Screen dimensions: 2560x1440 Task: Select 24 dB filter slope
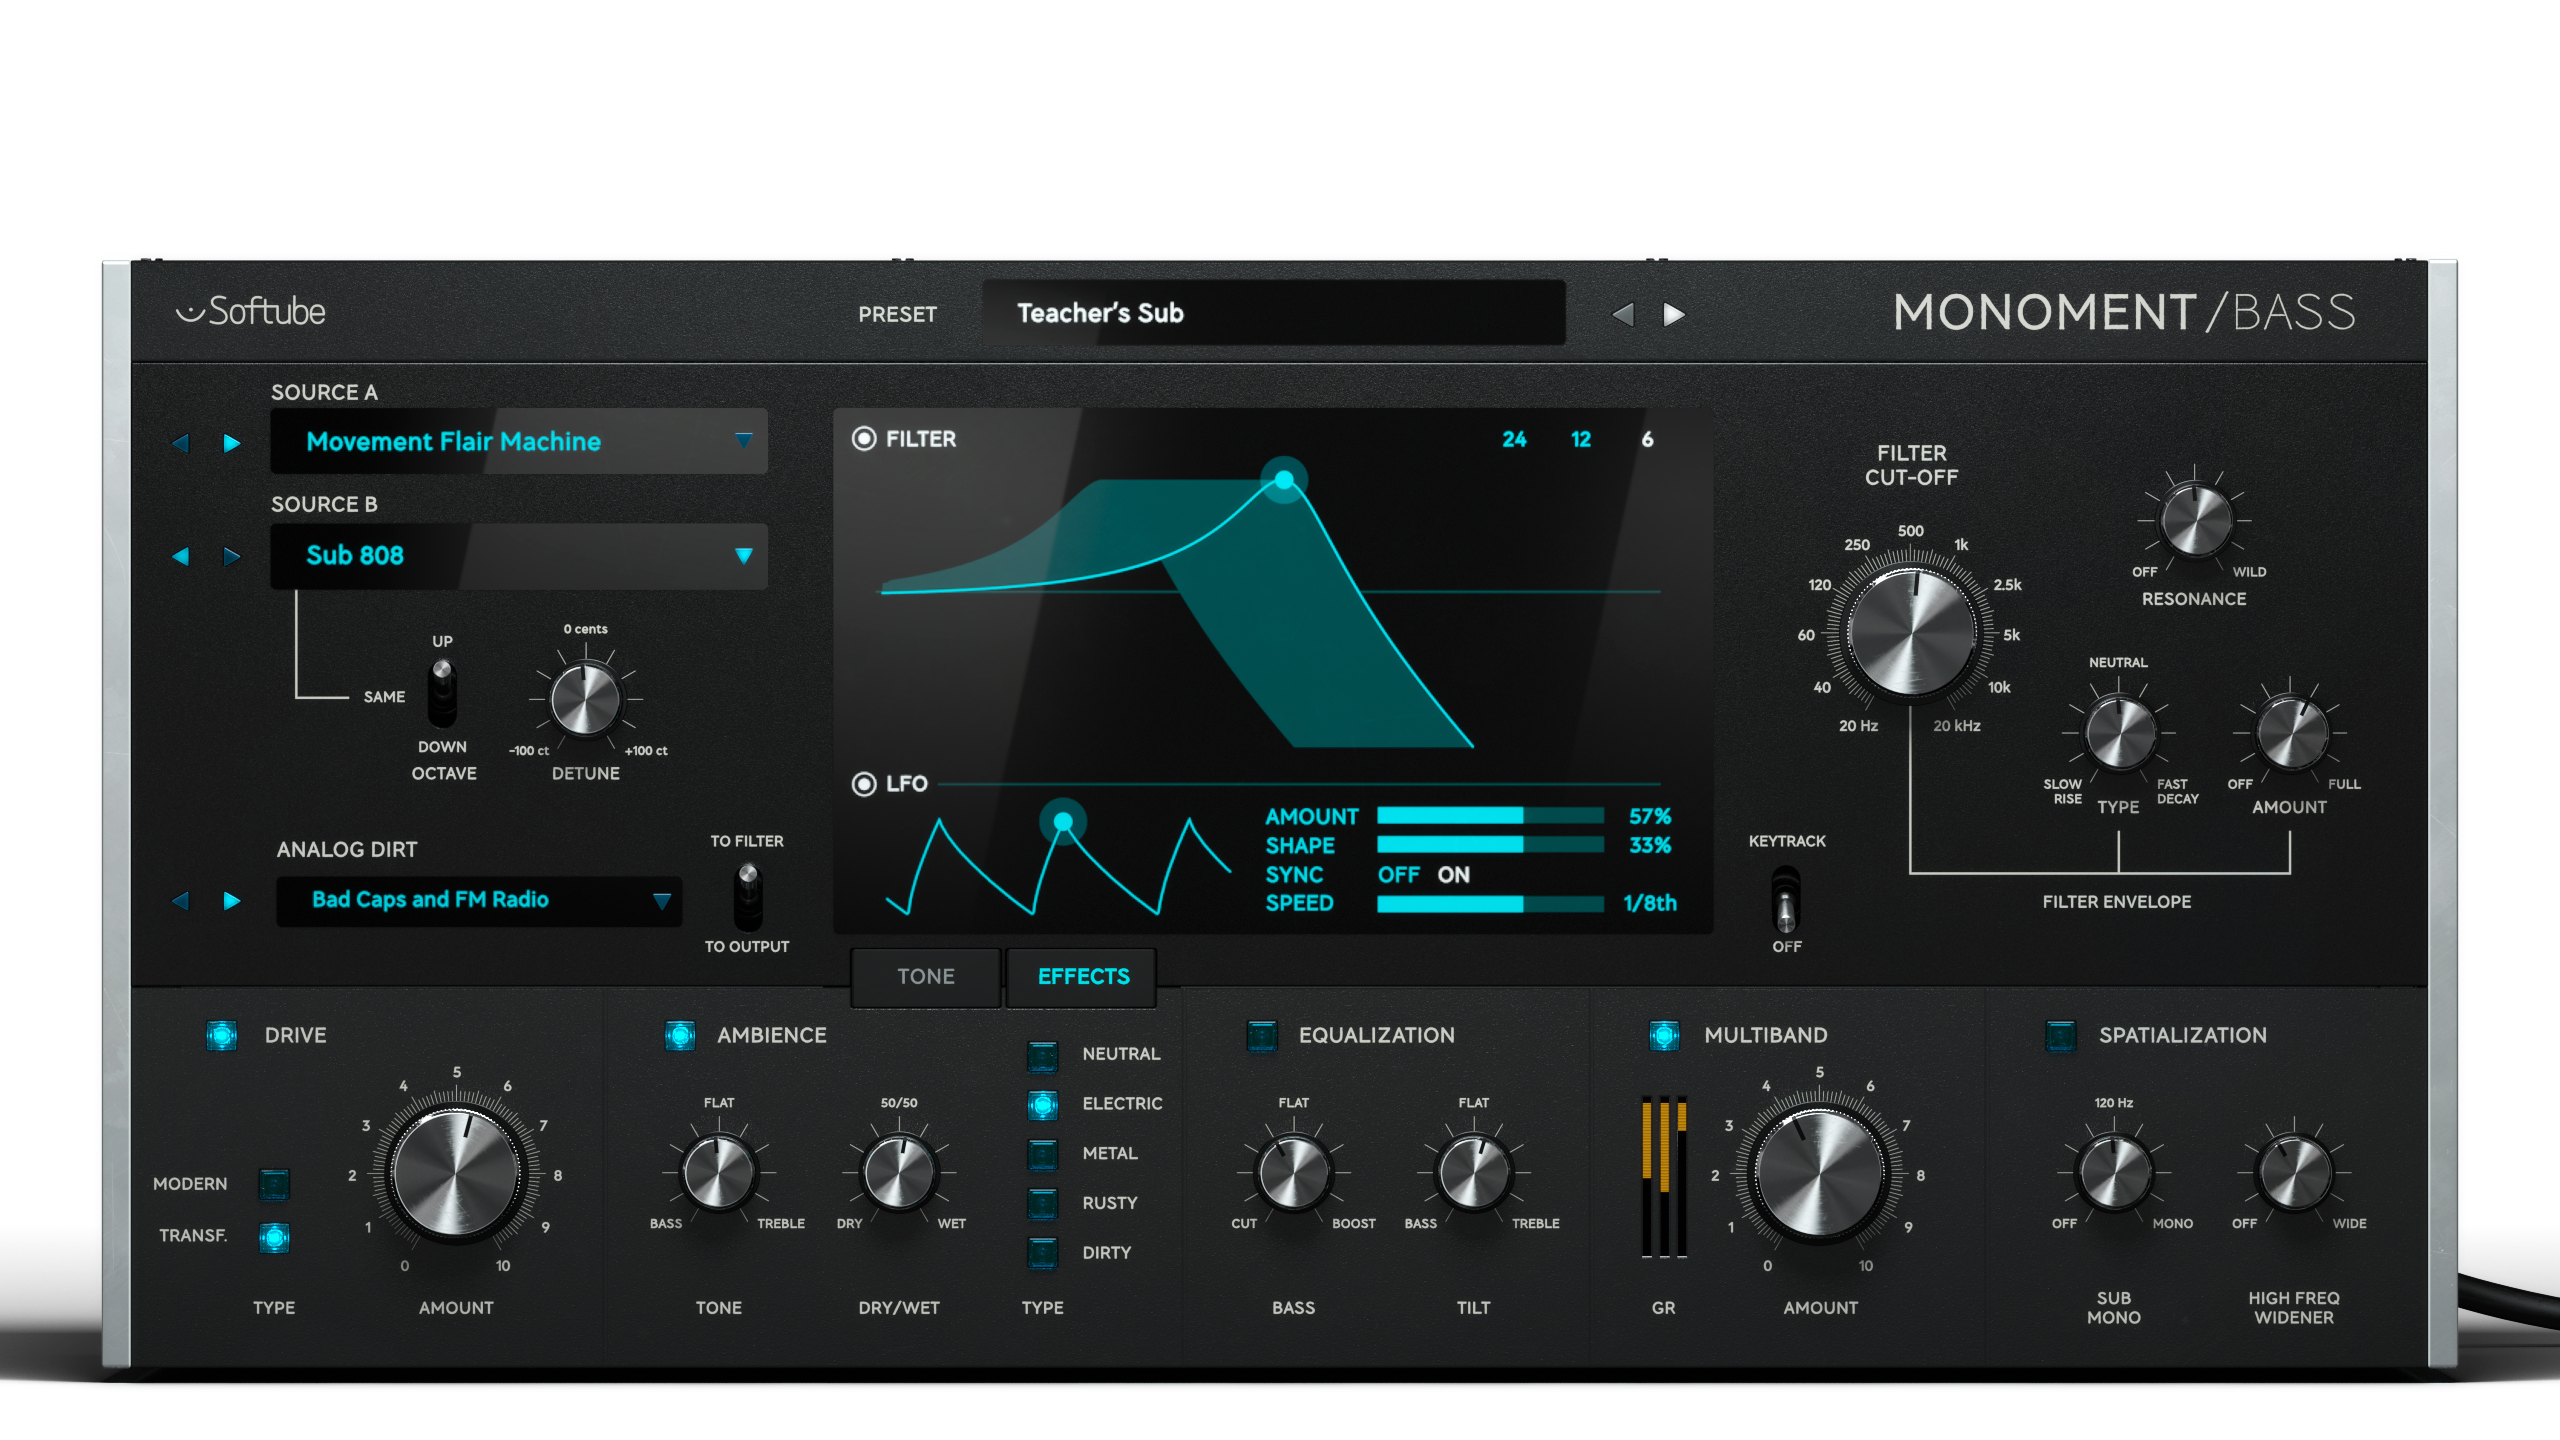[x=1514, y=439]
